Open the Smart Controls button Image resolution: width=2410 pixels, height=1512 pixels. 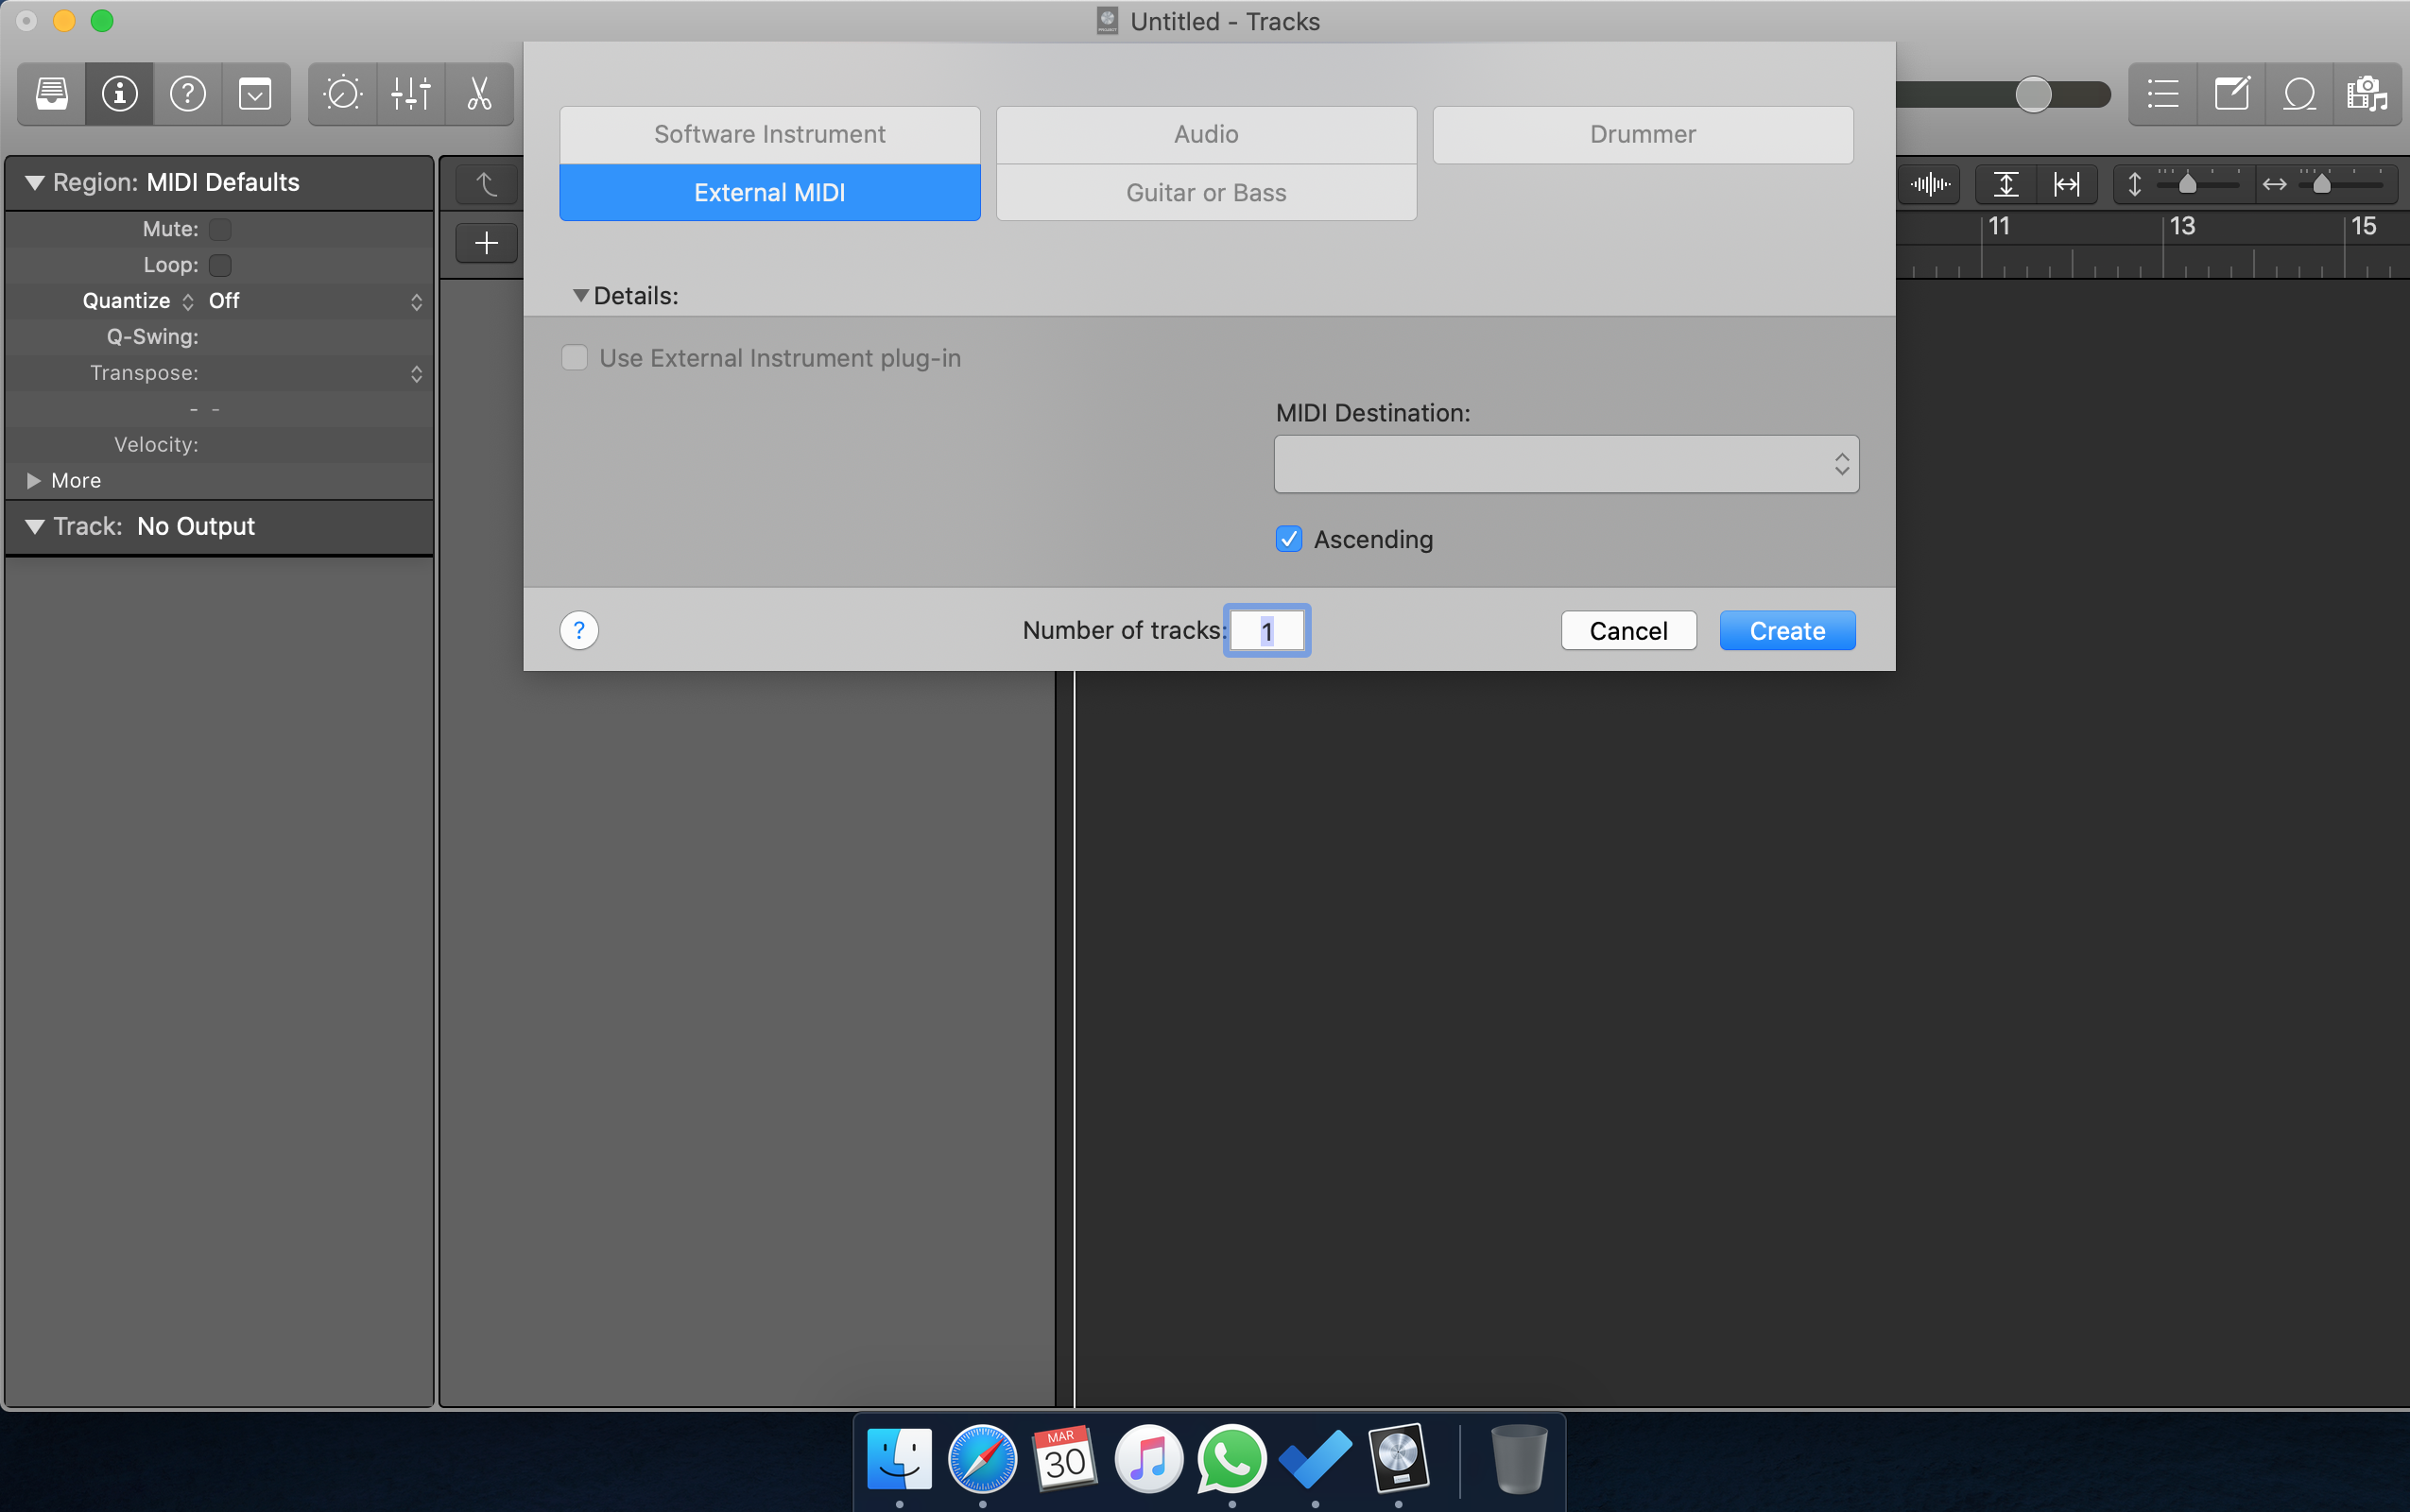342,94
